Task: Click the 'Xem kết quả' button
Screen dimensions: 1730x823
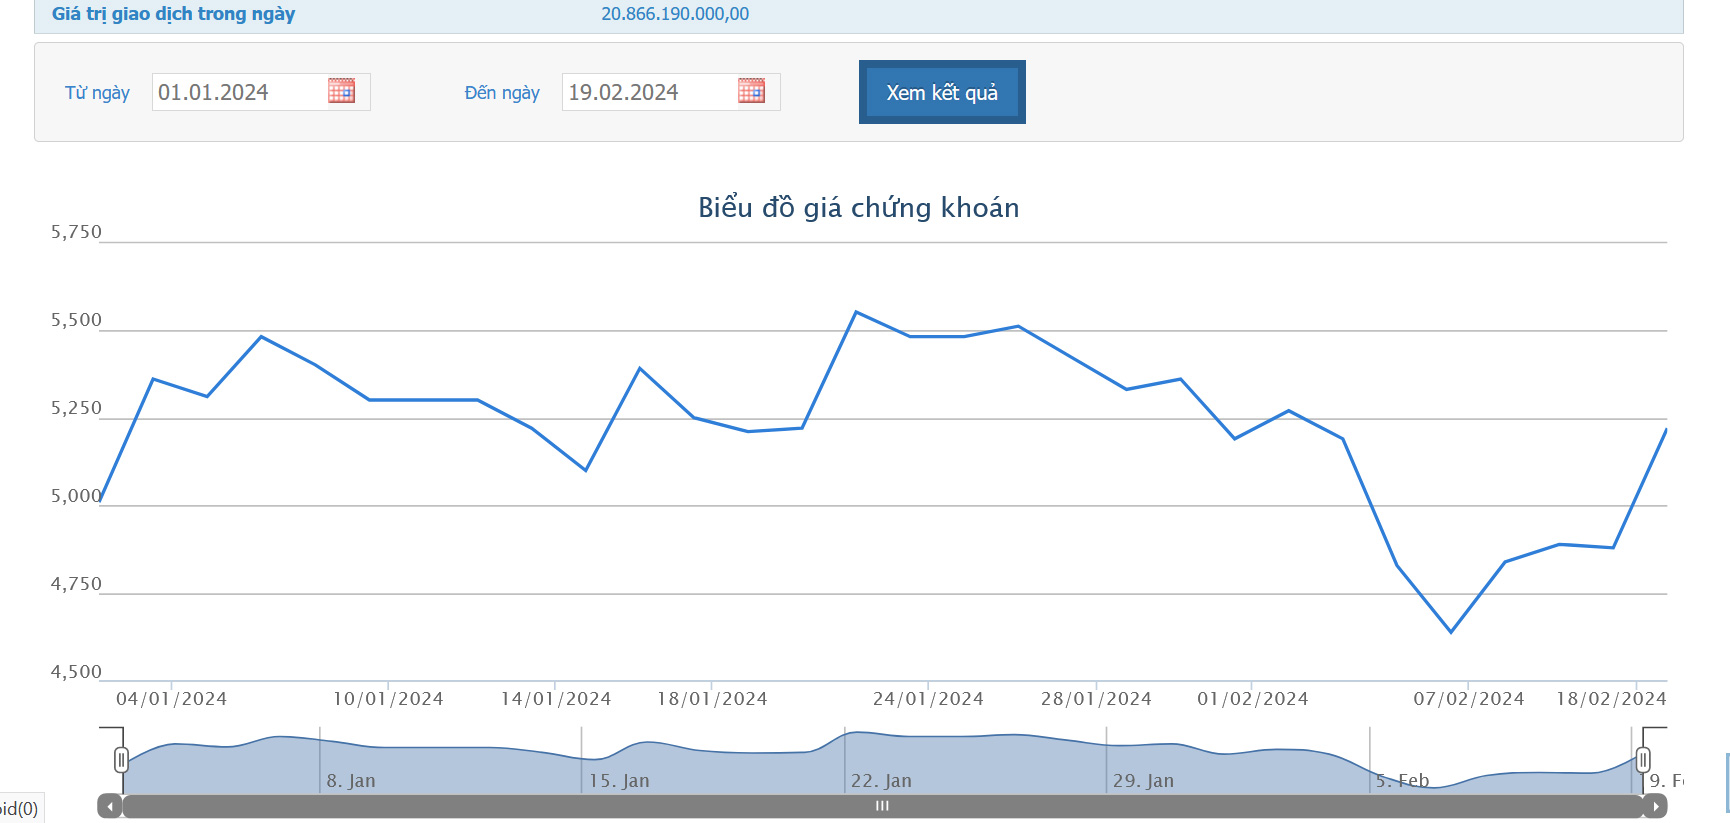Action: point(941,92)
